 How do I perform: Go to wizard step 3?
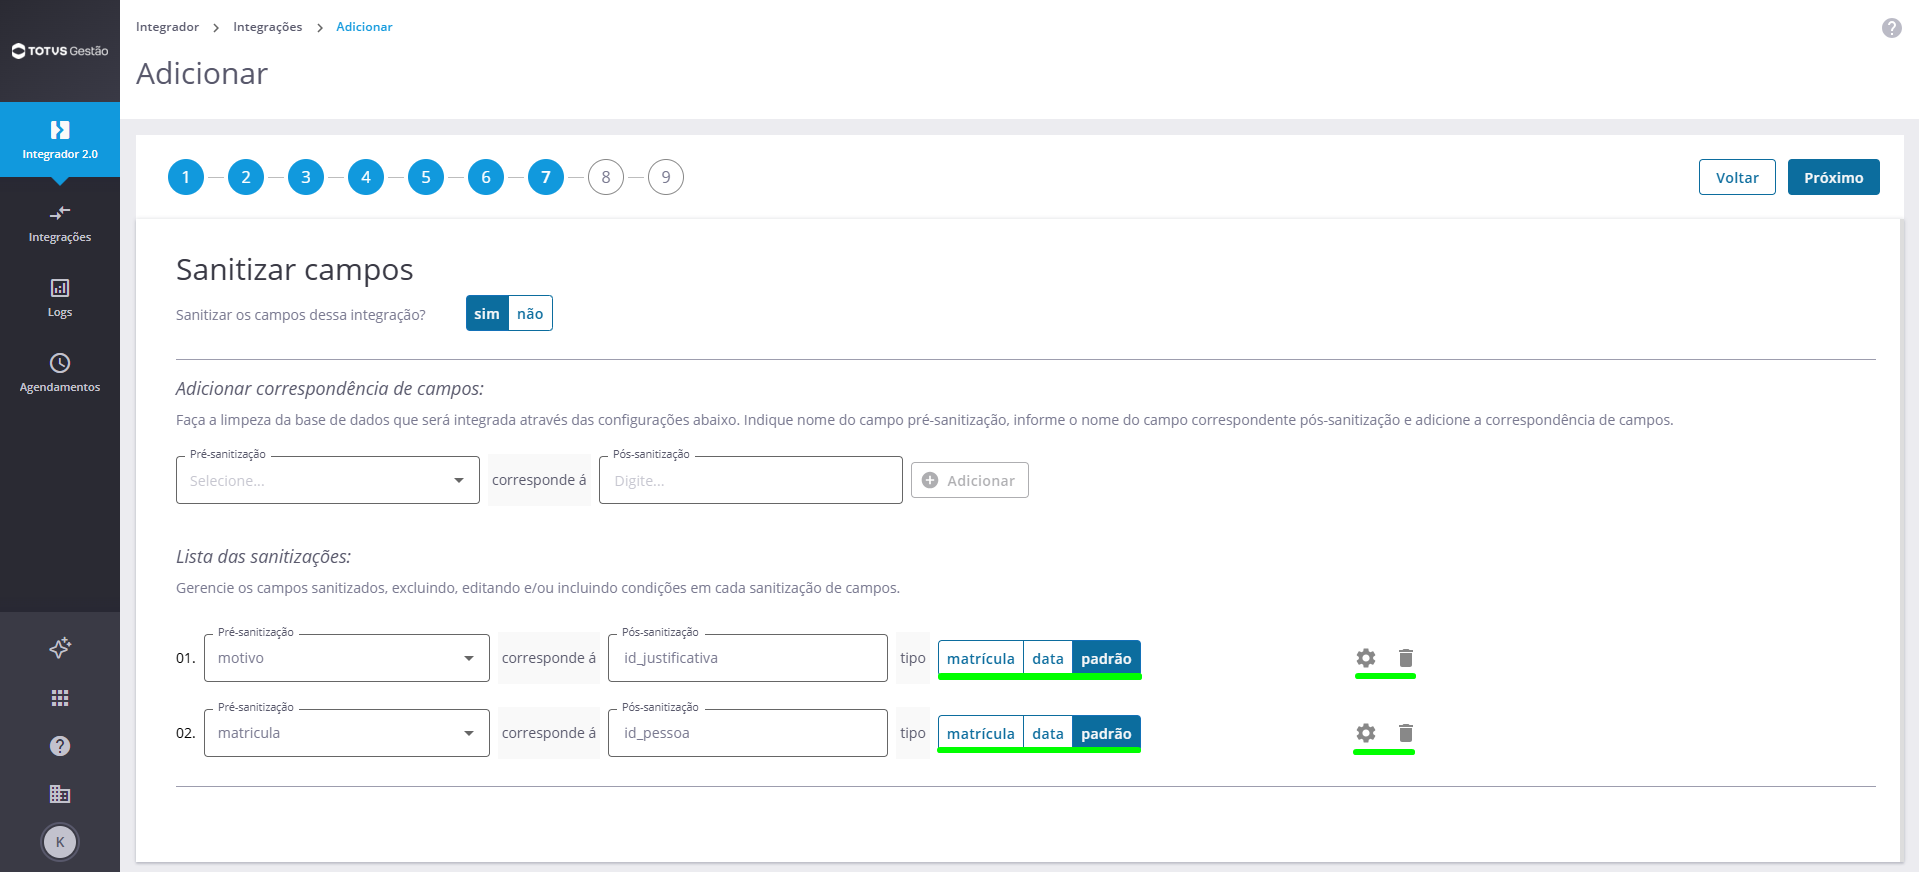(x=306, y=177)
